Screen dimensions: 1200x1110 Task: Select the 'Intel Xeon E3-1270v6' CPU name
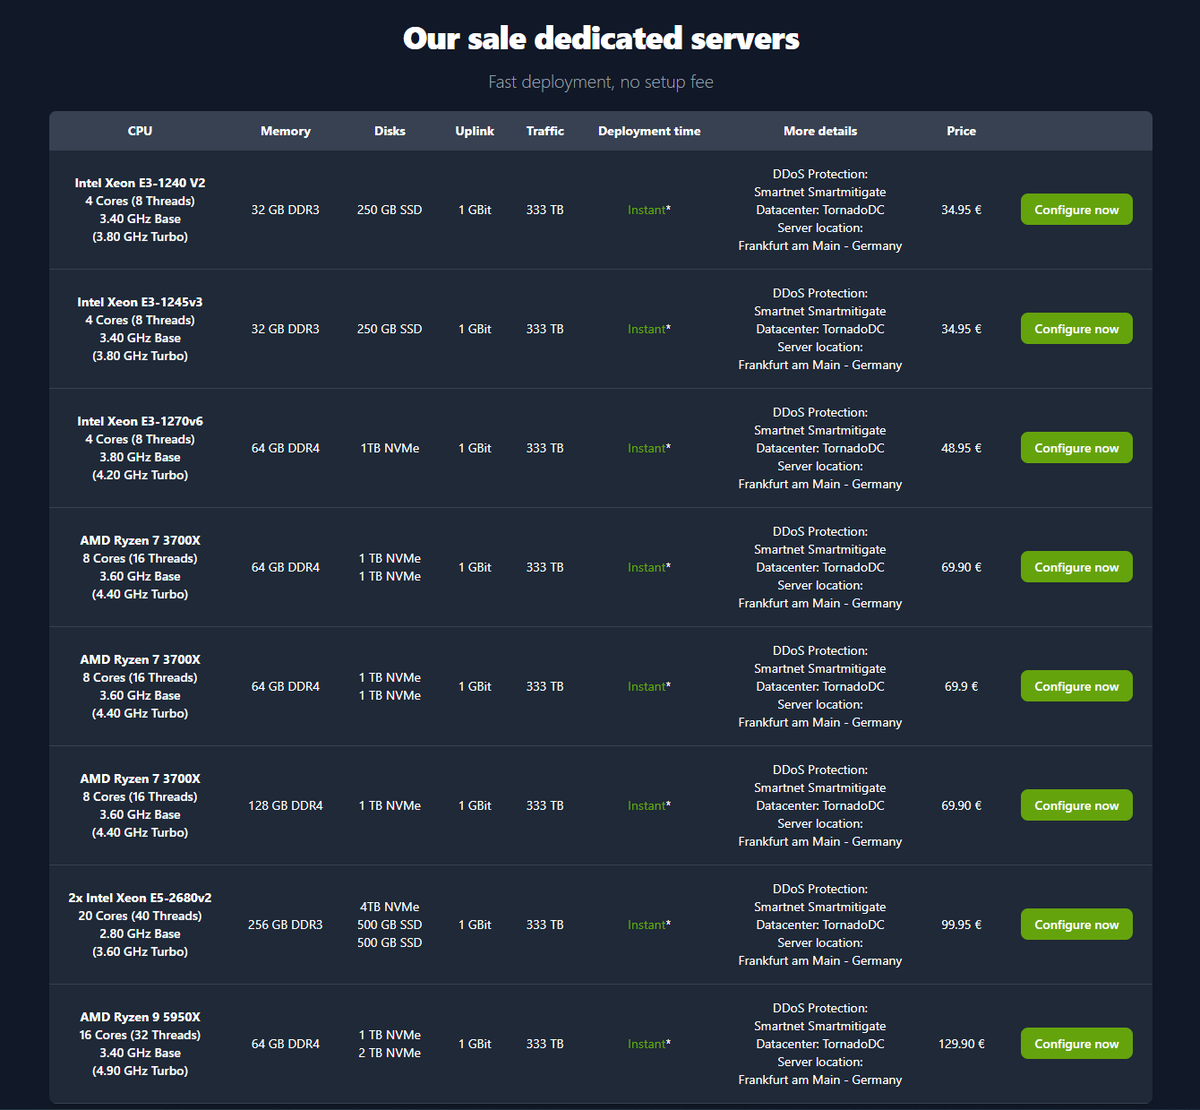point(140,421)
